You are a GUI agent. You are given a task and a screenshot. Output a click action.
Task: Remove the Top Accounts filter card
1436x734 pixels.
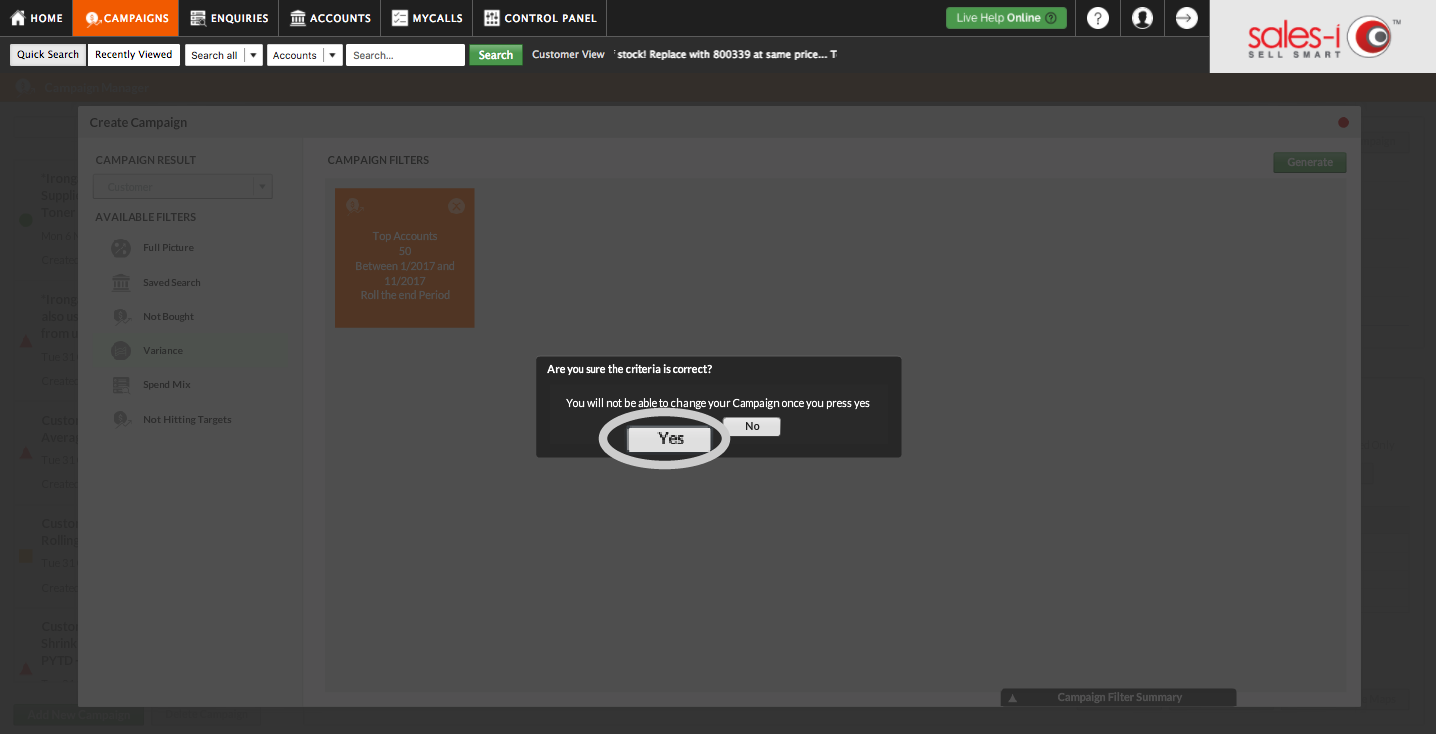(x=456, y=206)
